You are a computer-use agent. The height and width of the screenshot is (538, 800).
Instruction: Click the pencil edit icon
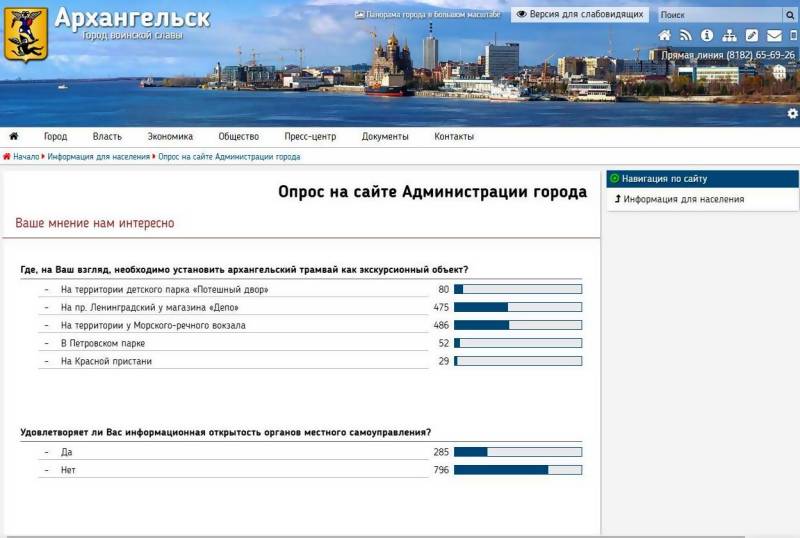click(x=751, y=35)
